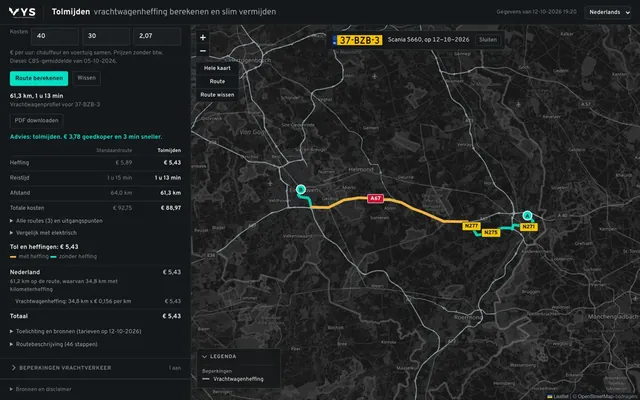Click the cost field containing 40
Screen dimensions: 640x400
tap(55, 36)
